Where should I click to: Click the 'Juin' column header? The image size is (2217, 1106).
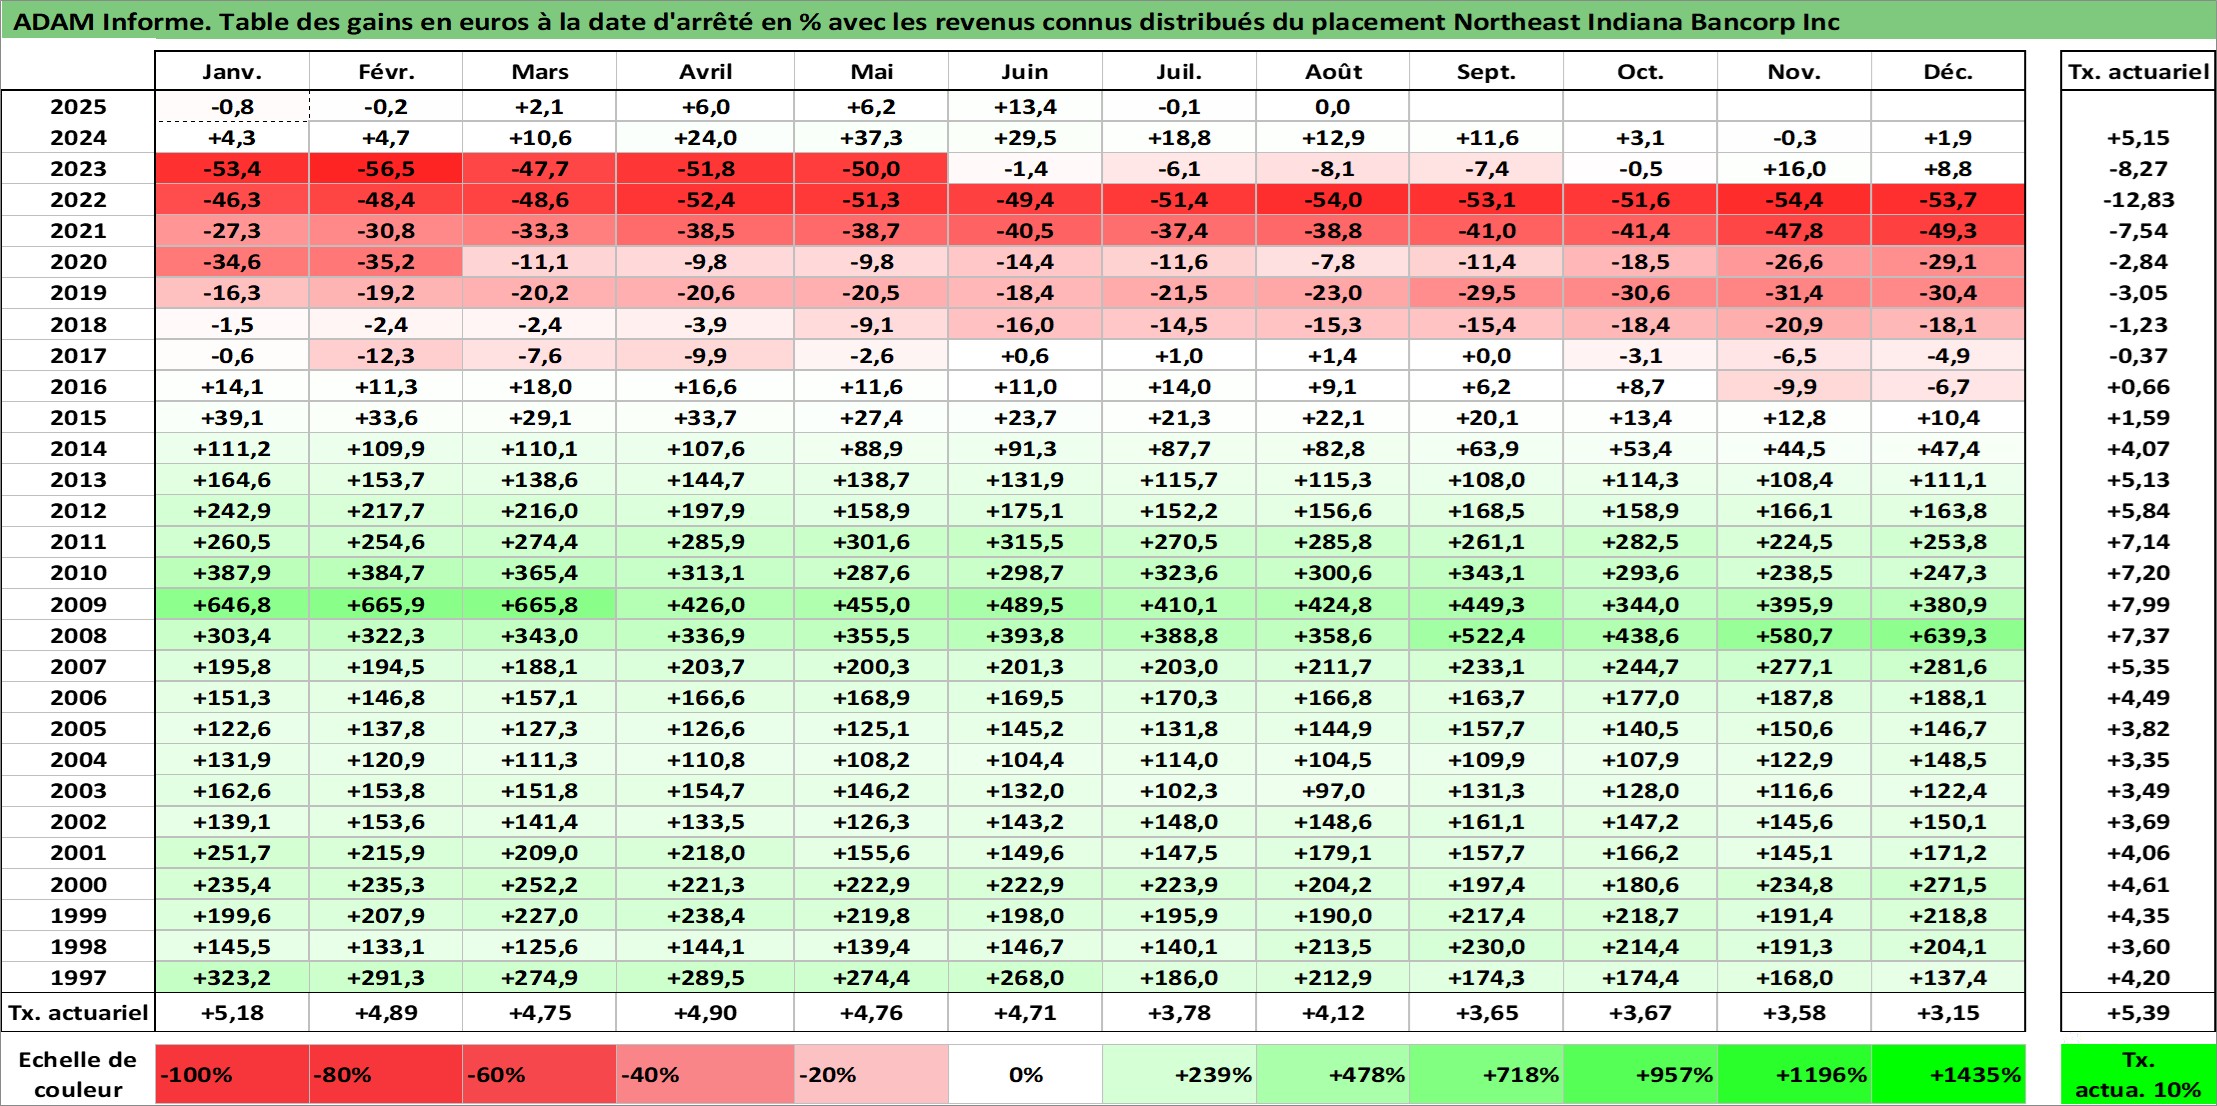[x=1025, y=71]
